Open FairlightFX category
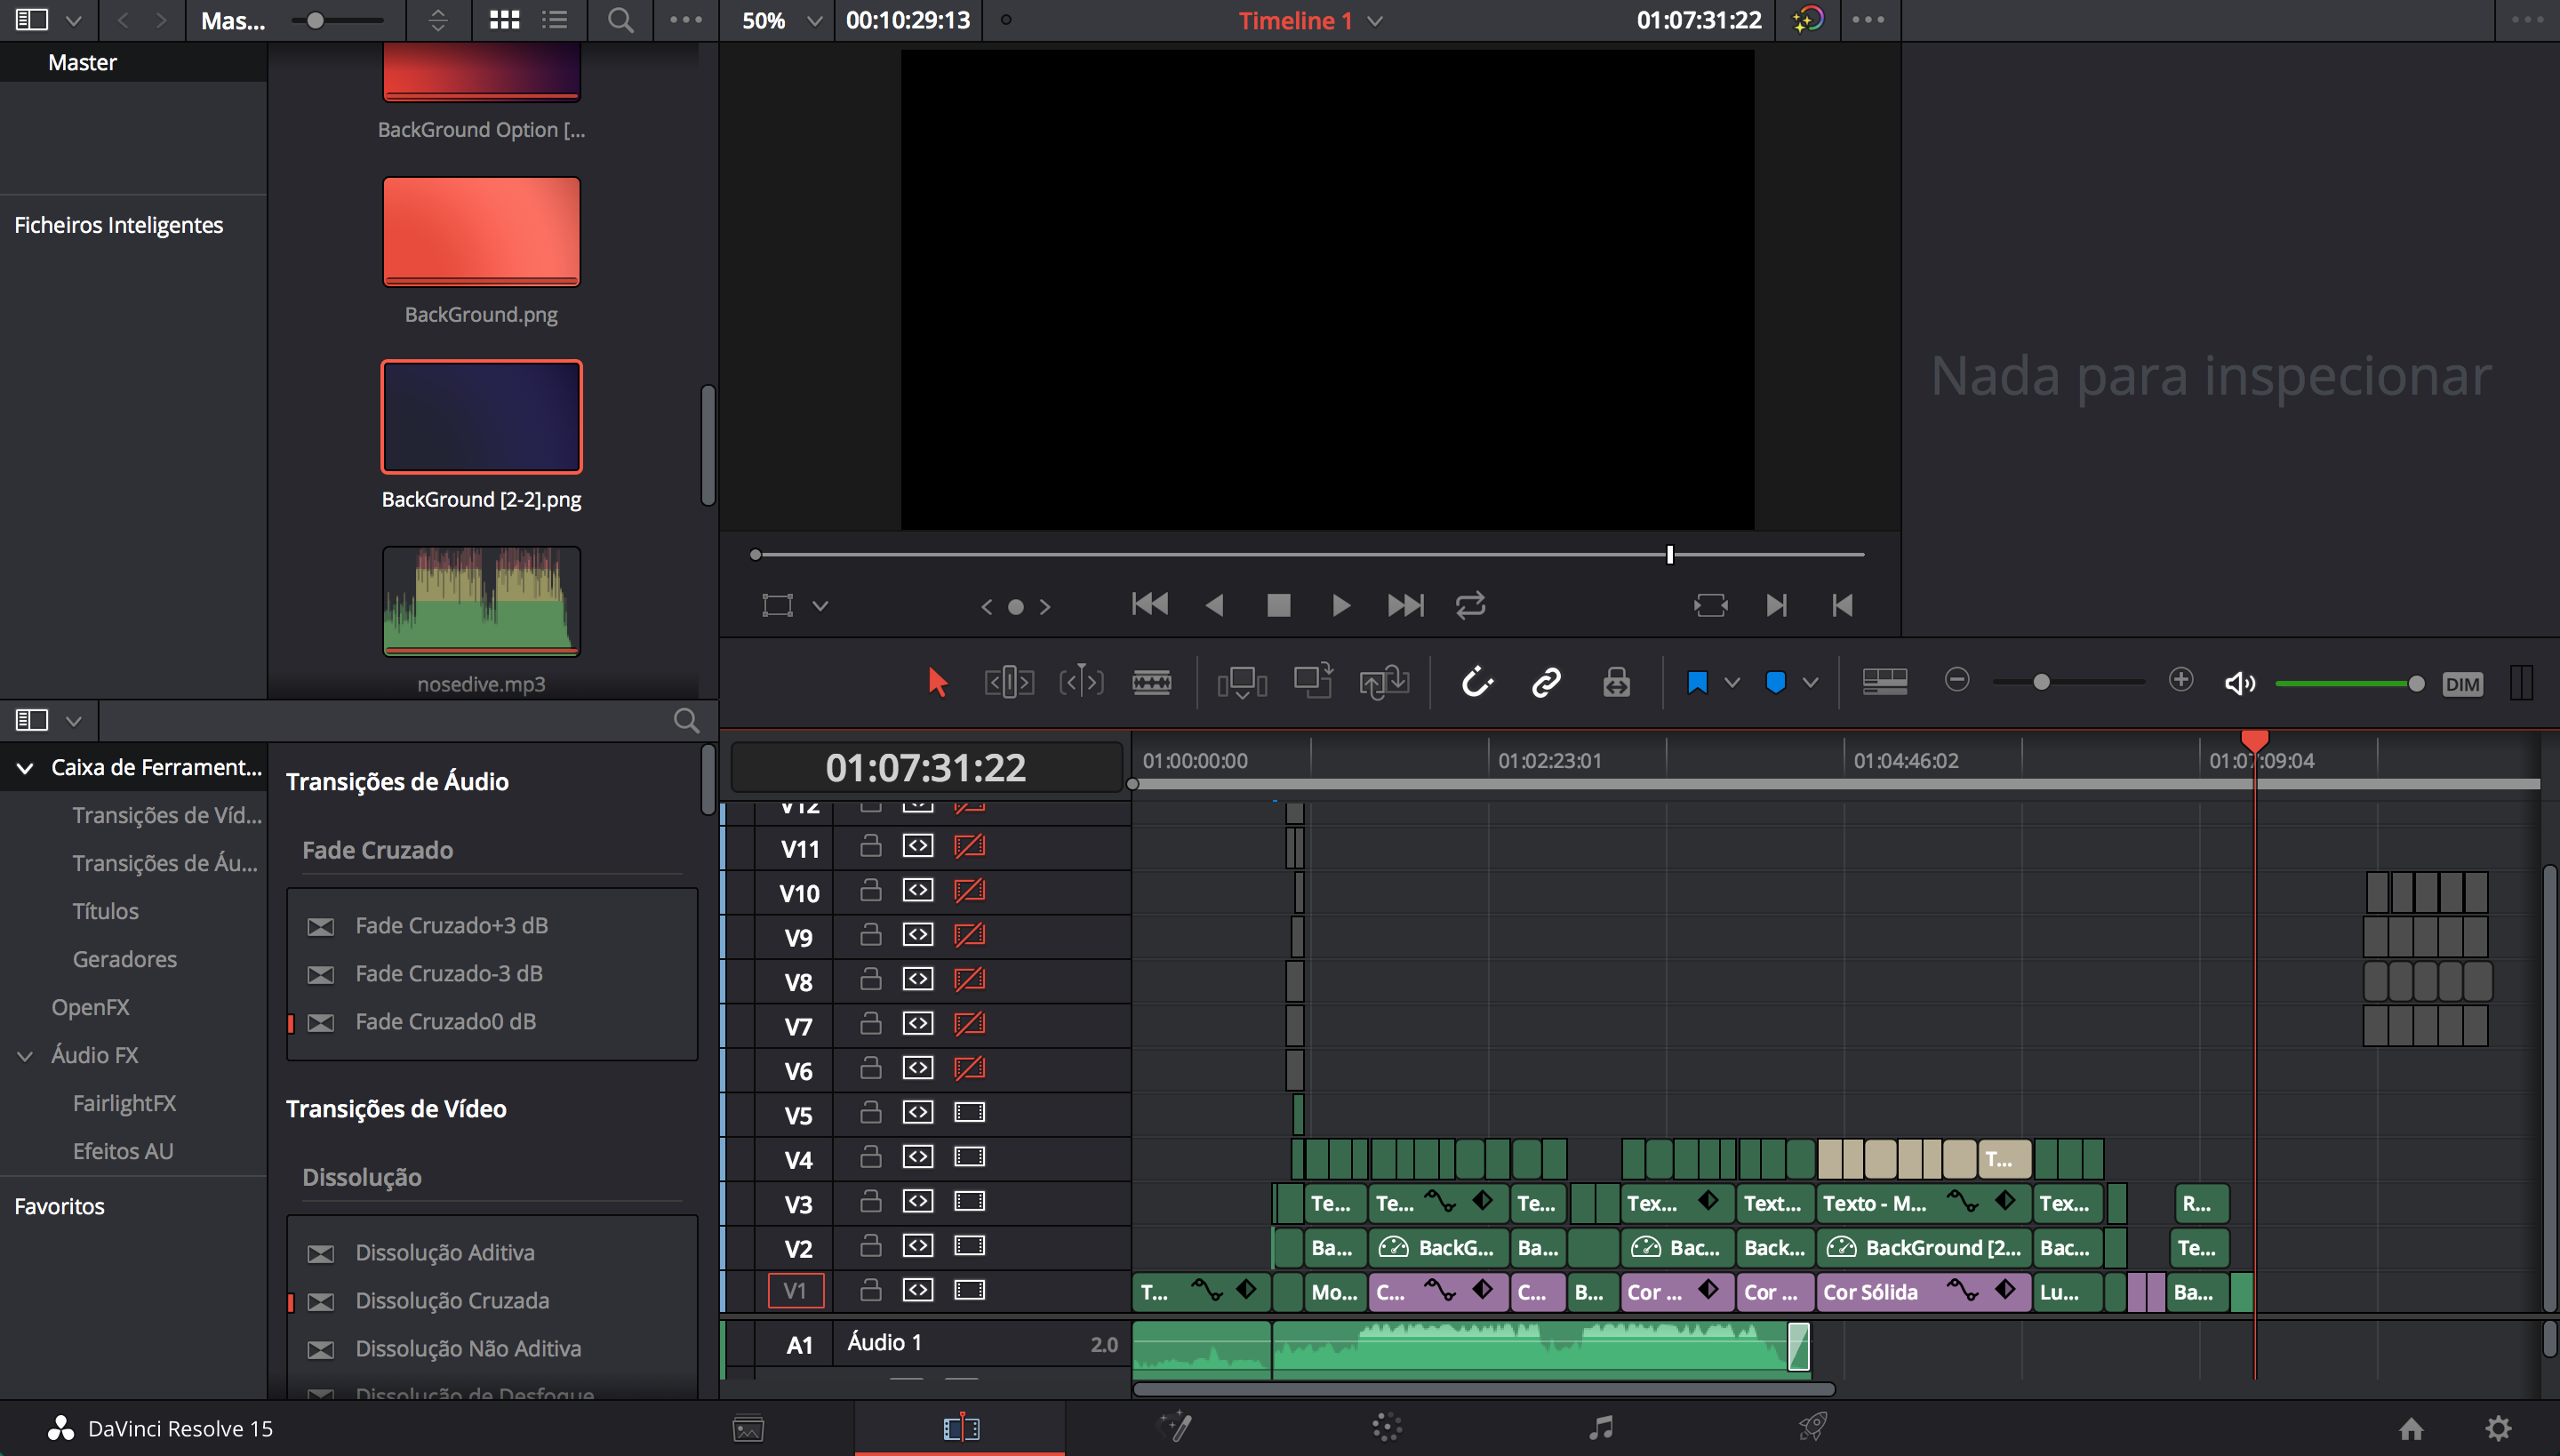 (124, 1103)
